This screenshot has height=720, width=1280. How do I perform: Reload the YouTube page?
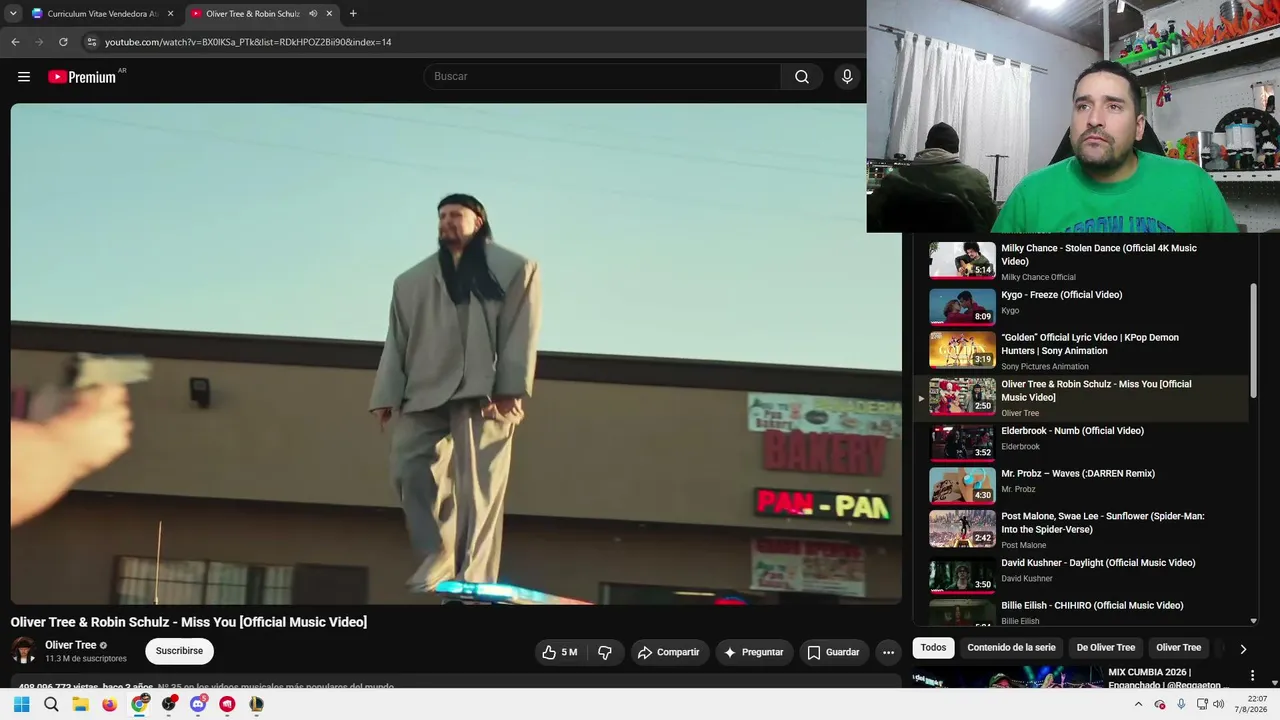(x=63, y=42)
